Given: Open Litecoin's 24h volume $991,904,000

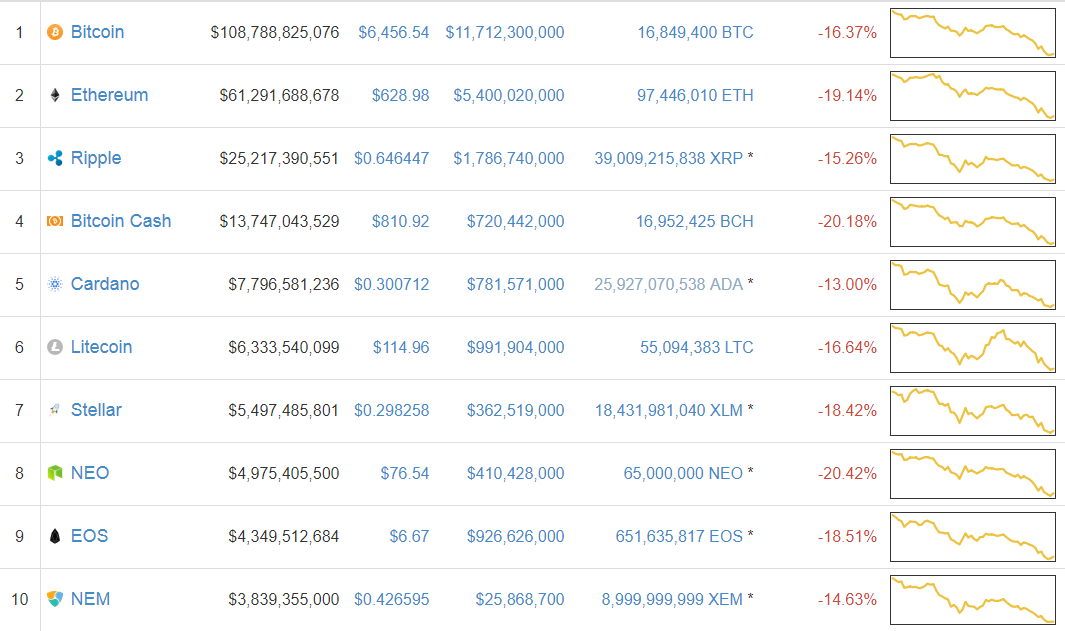Looking at the screenshot, I should click(x=515, y=347).
